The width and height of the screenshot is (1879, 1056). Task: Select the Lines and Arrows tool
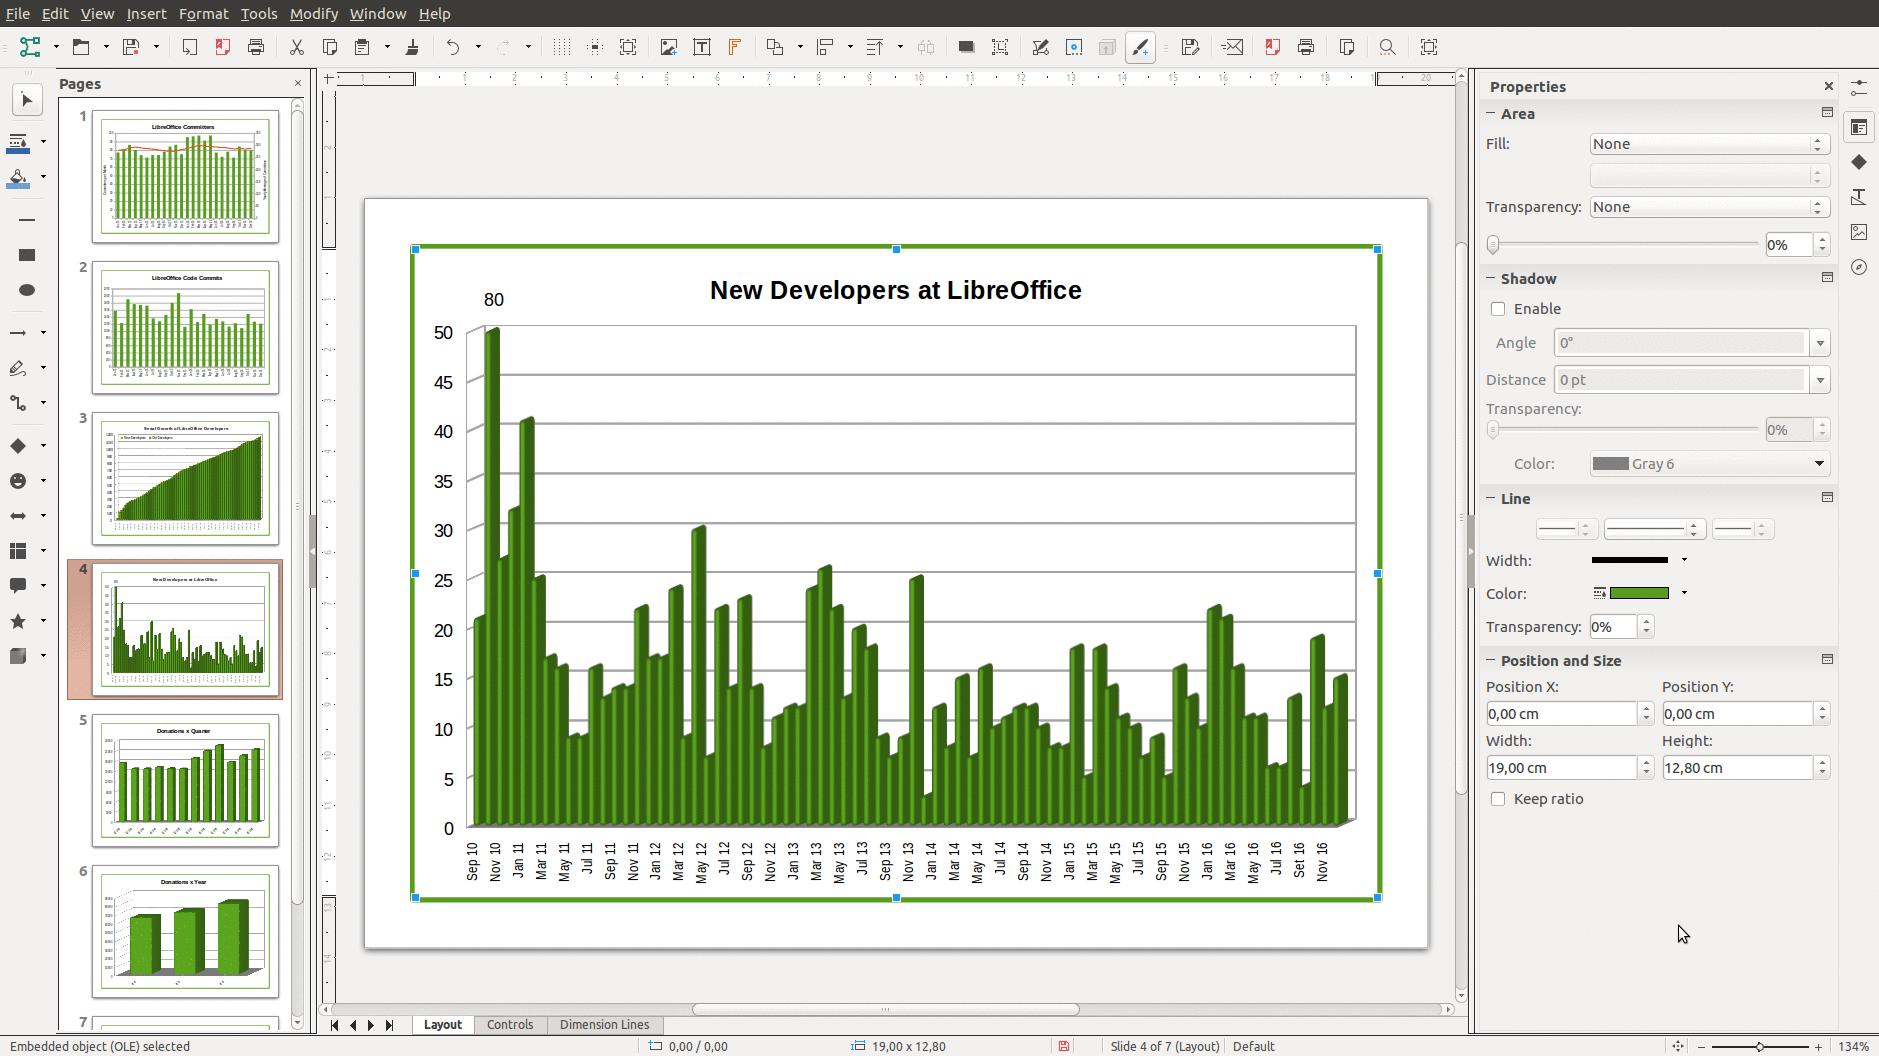pos(18,332)
